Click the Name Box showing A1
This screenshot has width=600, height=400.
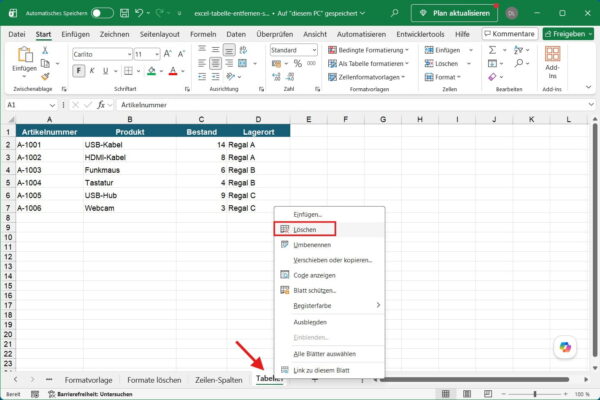coord(27,105)
